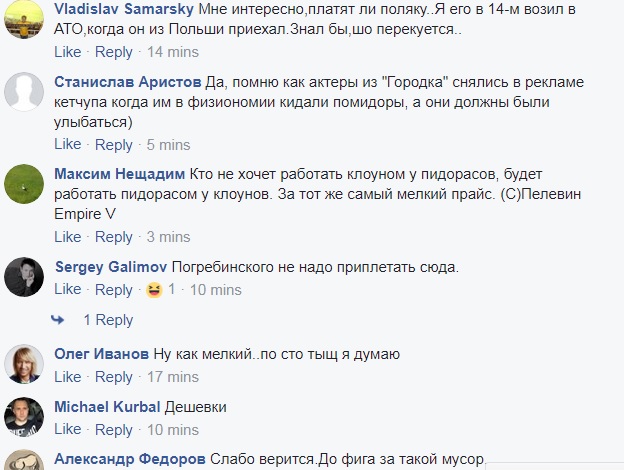
Task: Open Максим Нещадим's profile avatar
Action: click(x=24, y=183)
